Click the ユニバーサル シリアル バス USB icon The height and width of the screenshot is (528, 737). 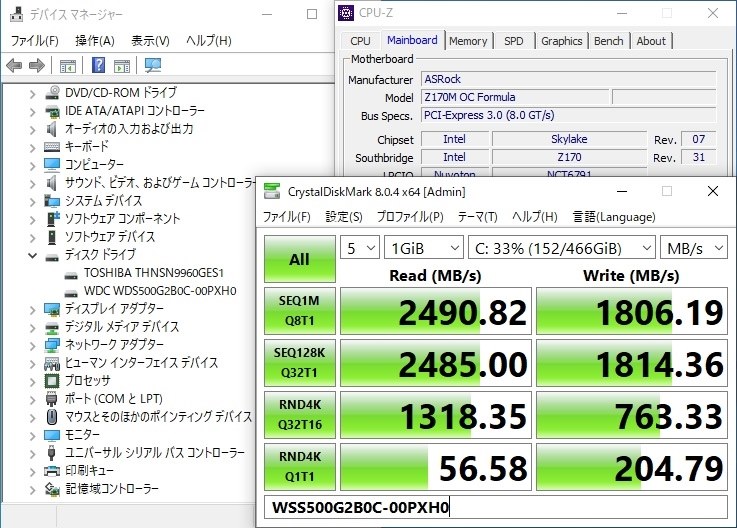52,453
